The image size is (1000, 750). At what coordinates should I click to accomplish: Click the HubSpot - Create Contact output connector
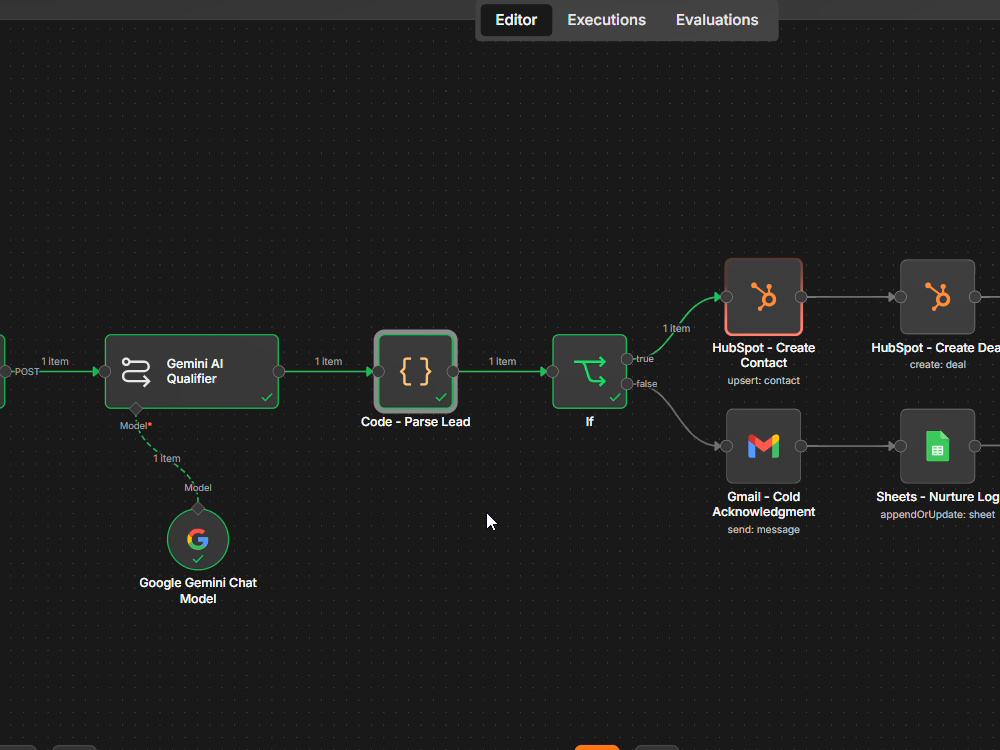[x=801, y=297]
